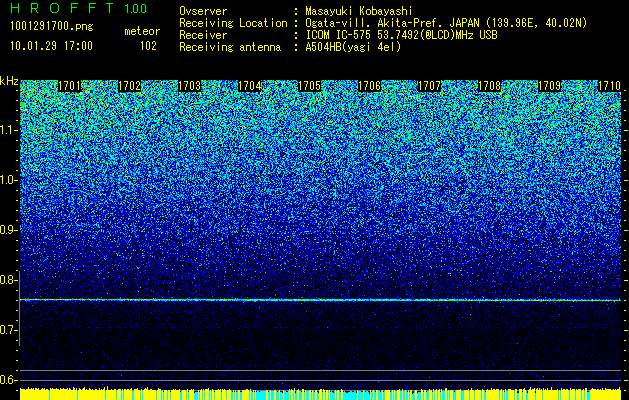
Task: Click the observer name Masayuki Kobayashi
Action: point(359,11)
